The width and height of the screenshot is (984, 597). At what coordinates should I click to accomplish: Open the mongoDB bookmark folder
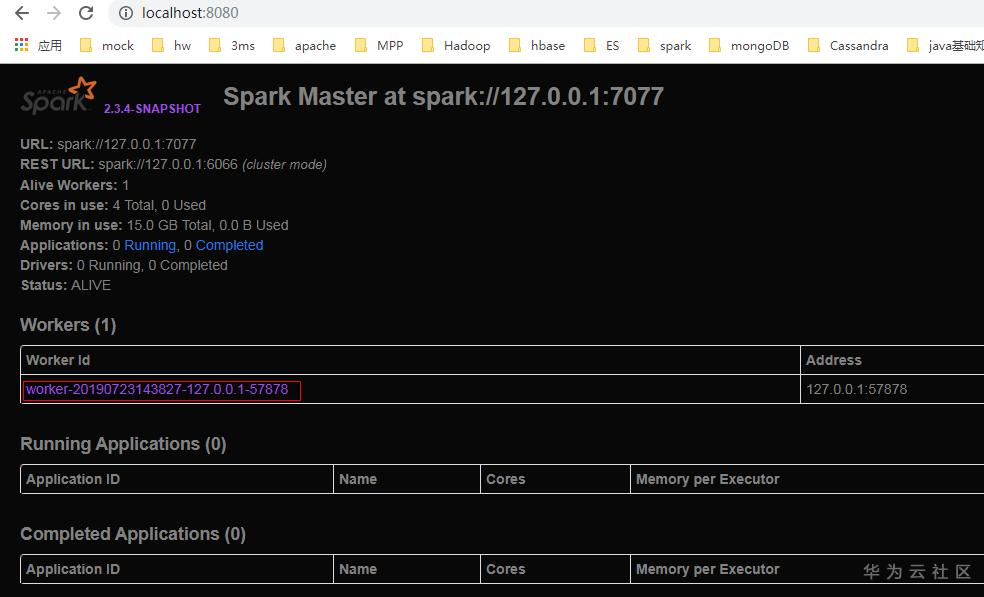pos(749,45)
